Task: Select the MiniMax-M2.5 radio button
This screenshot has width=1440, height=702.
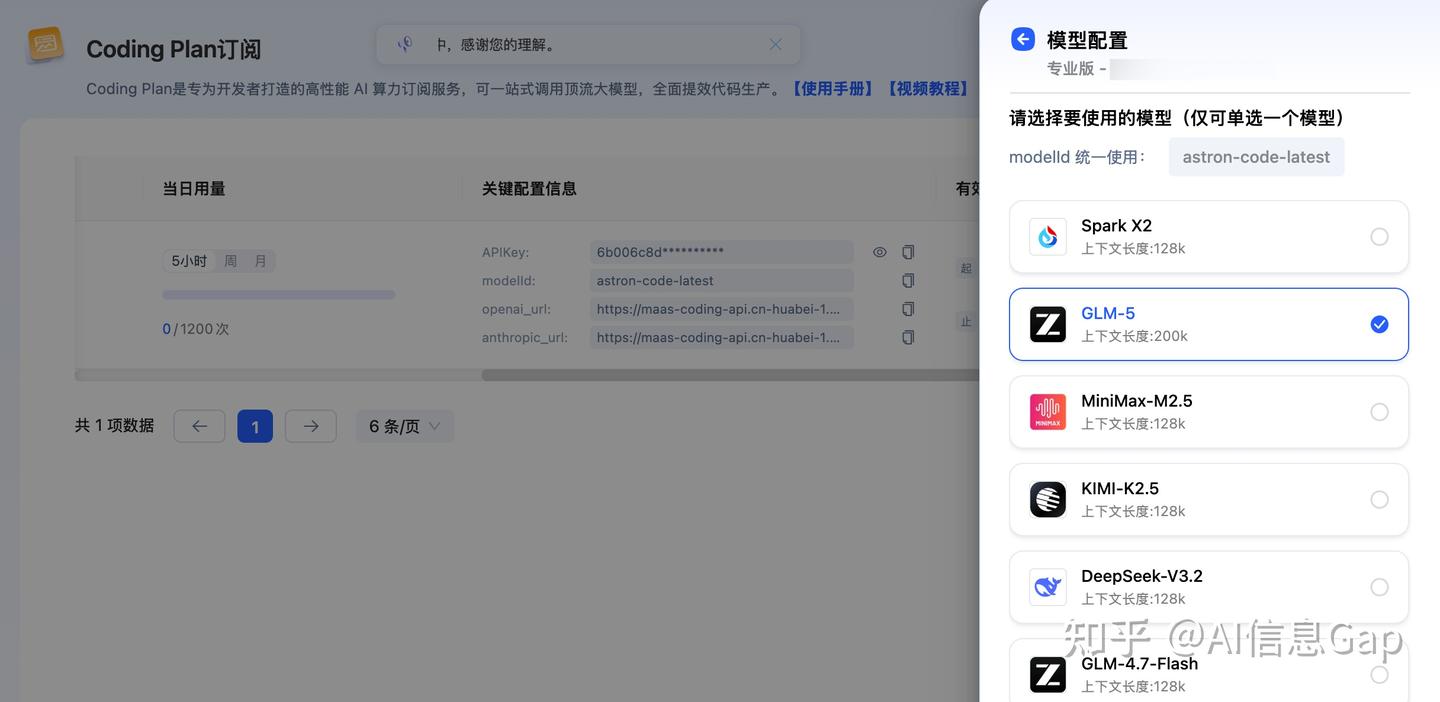Action: pos(1379,412)
